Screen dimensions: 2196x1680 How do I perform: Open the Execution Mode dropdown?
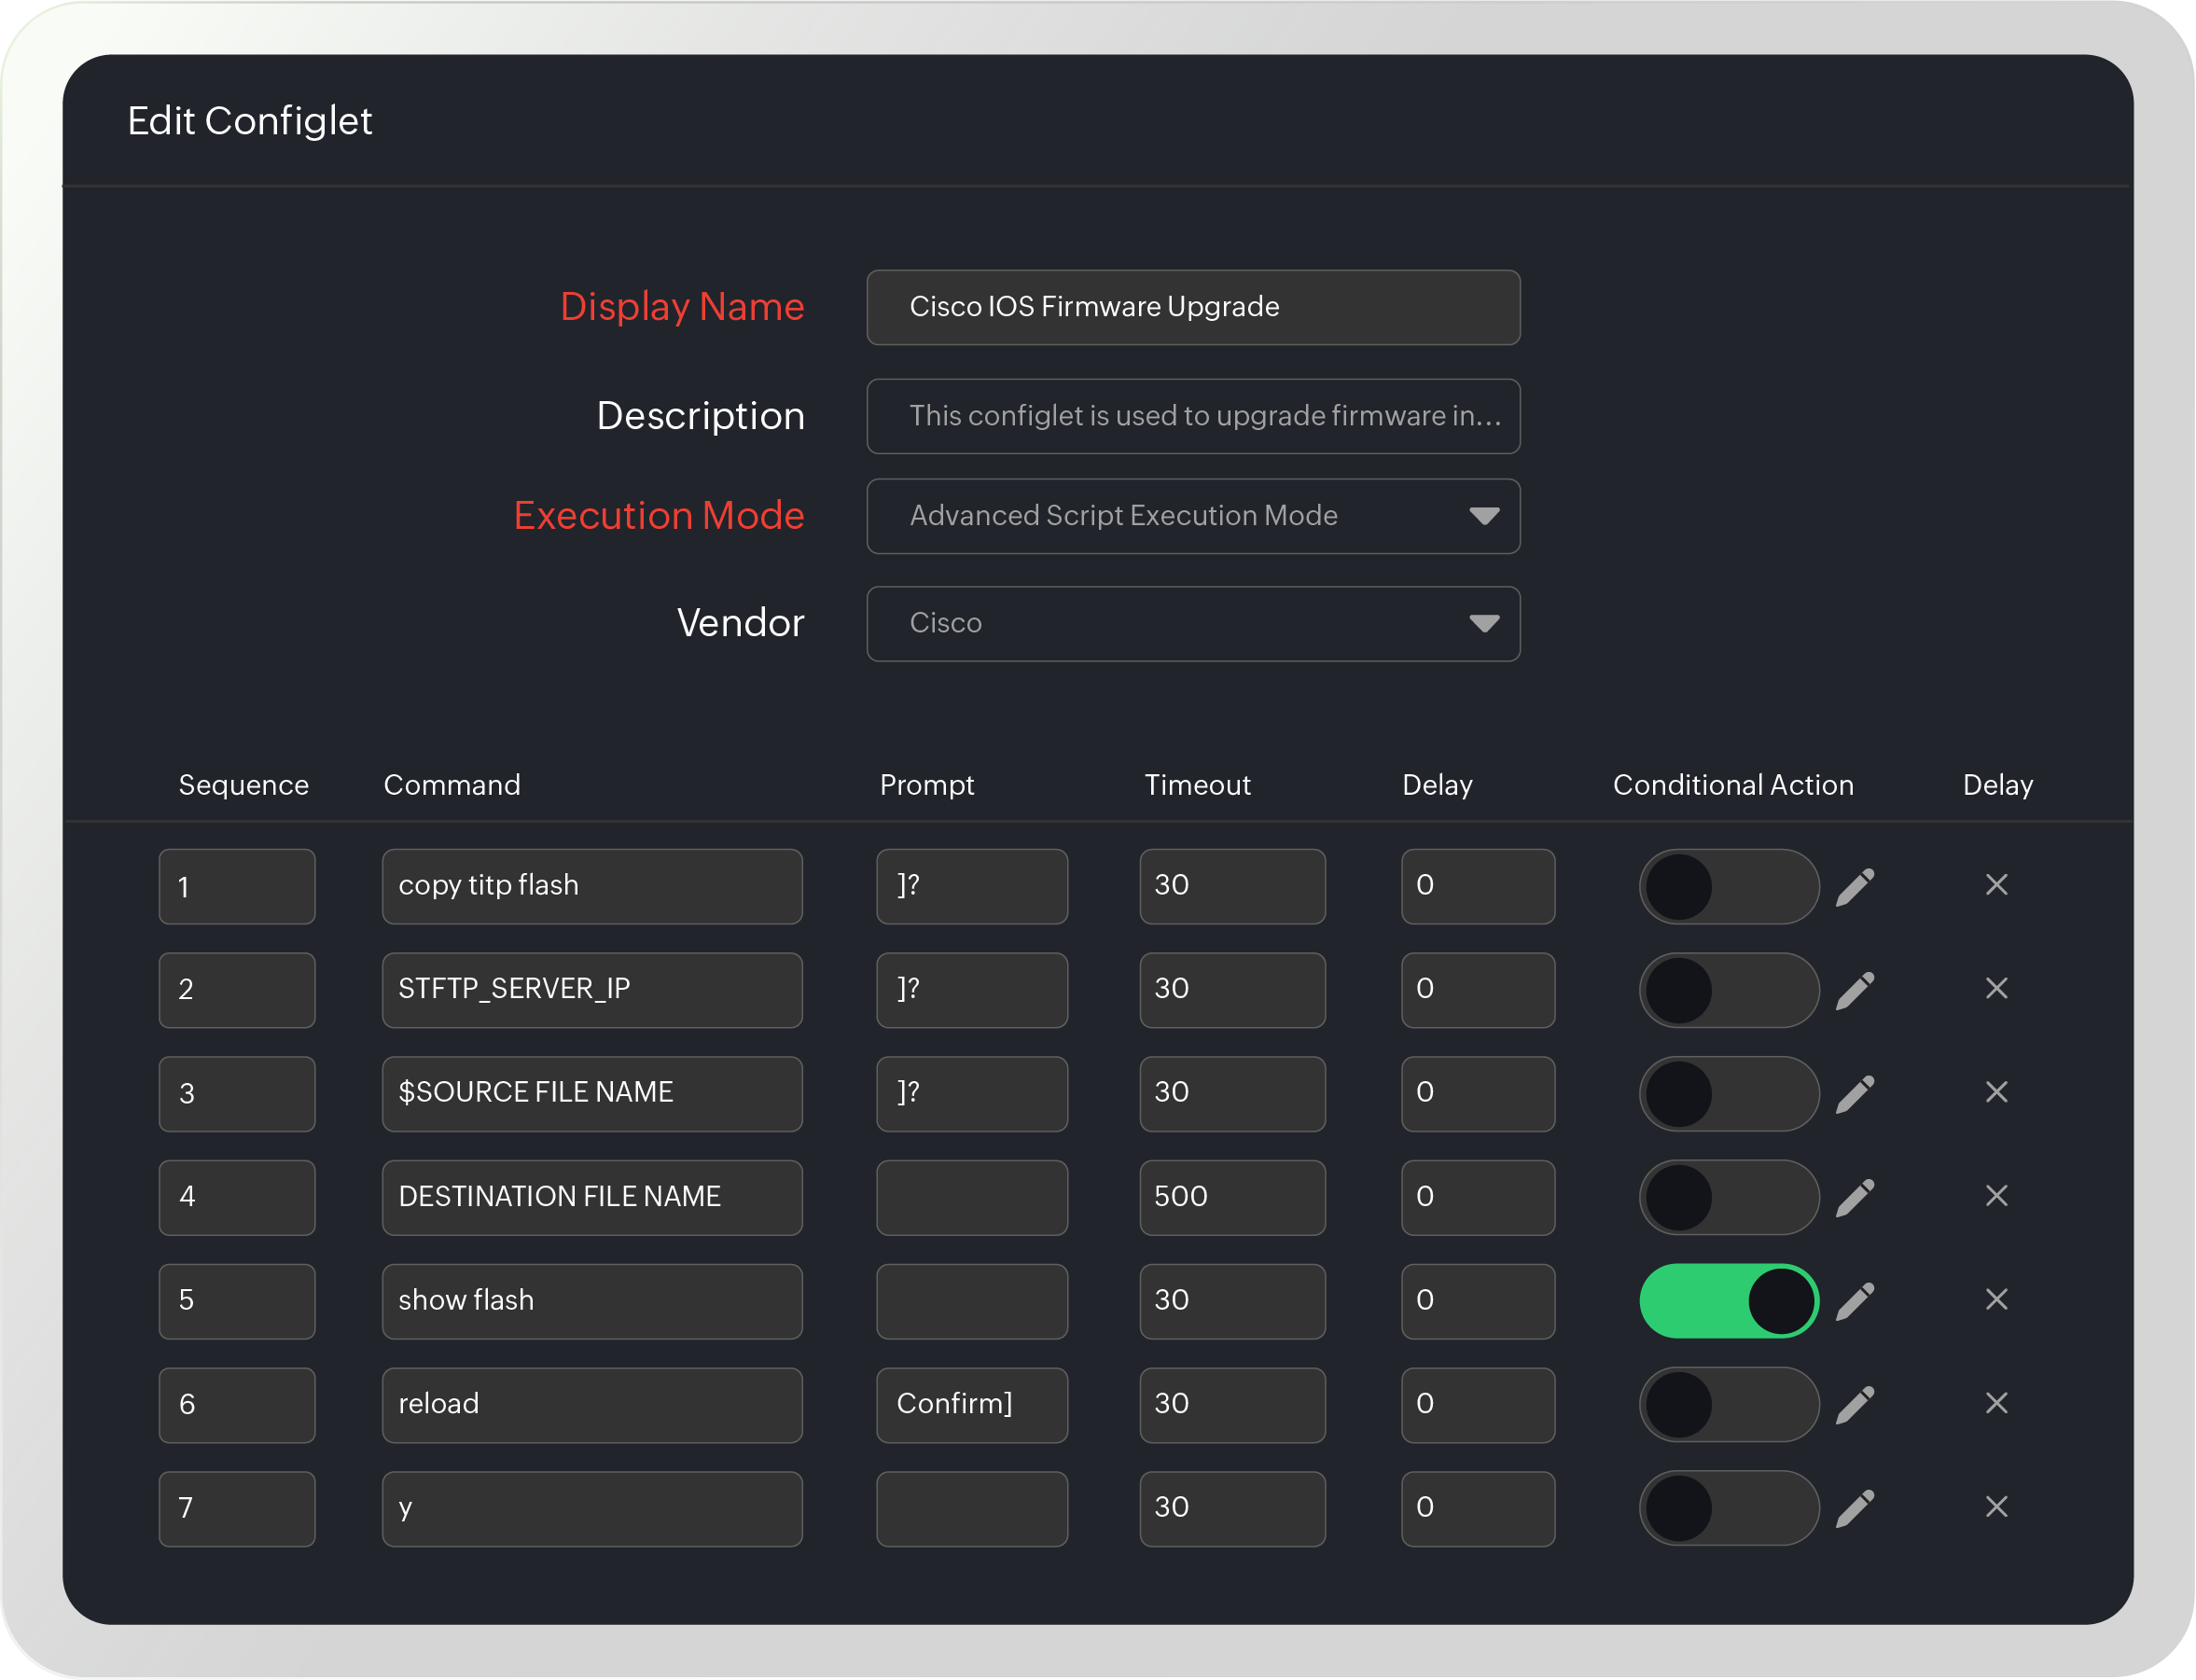pos(1193,516)
